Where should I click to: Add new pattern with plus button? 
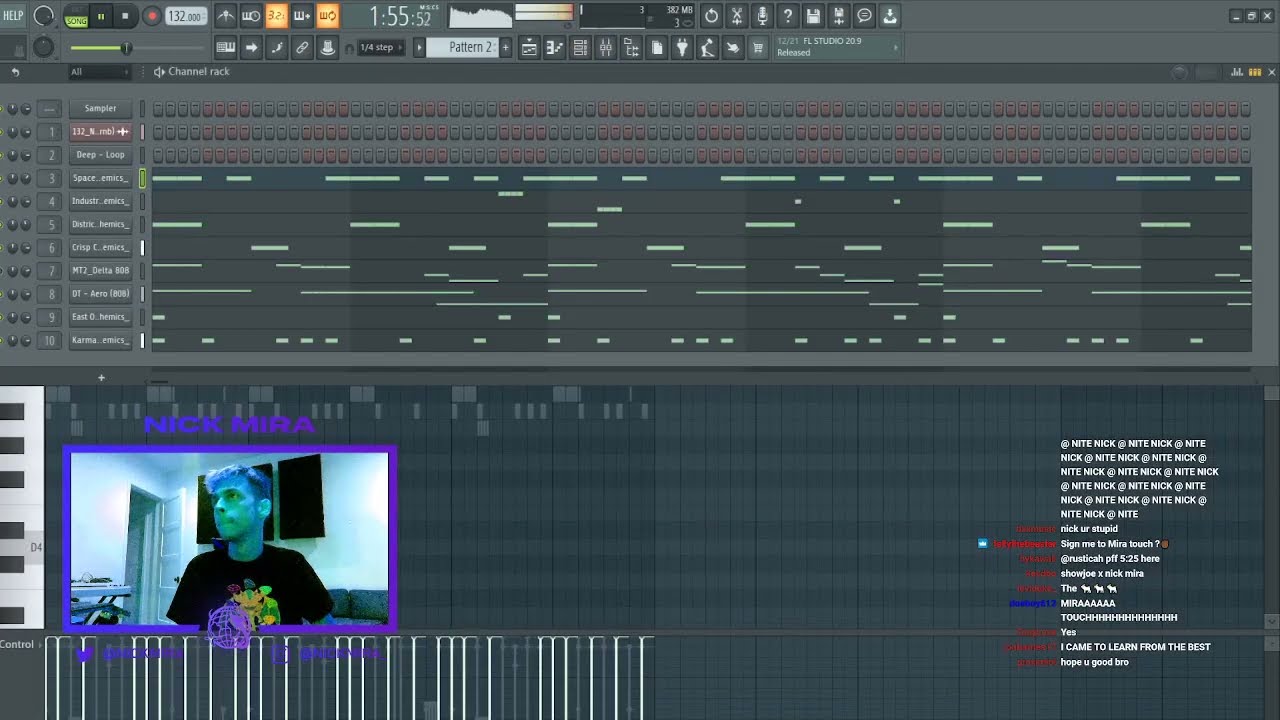click(x=505, y=47)
